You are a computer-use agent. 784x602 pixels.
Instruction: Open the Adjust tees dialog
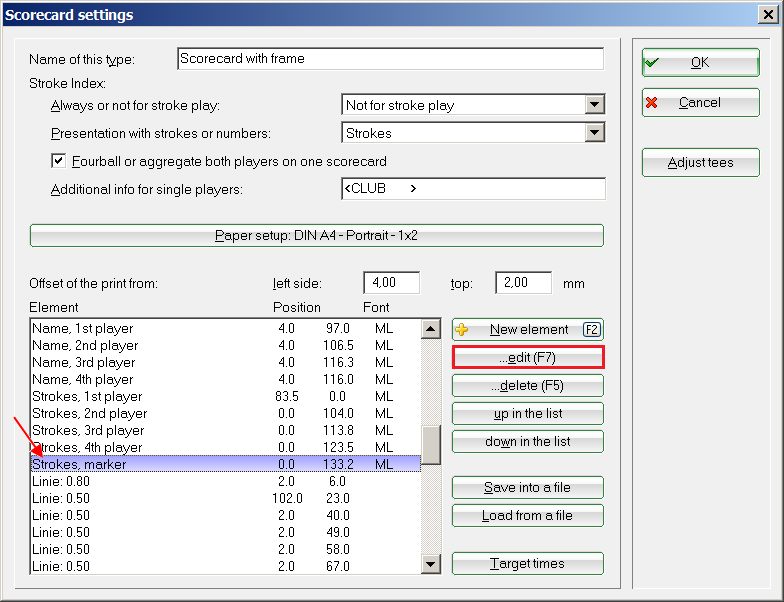click(x=700, y=162)
